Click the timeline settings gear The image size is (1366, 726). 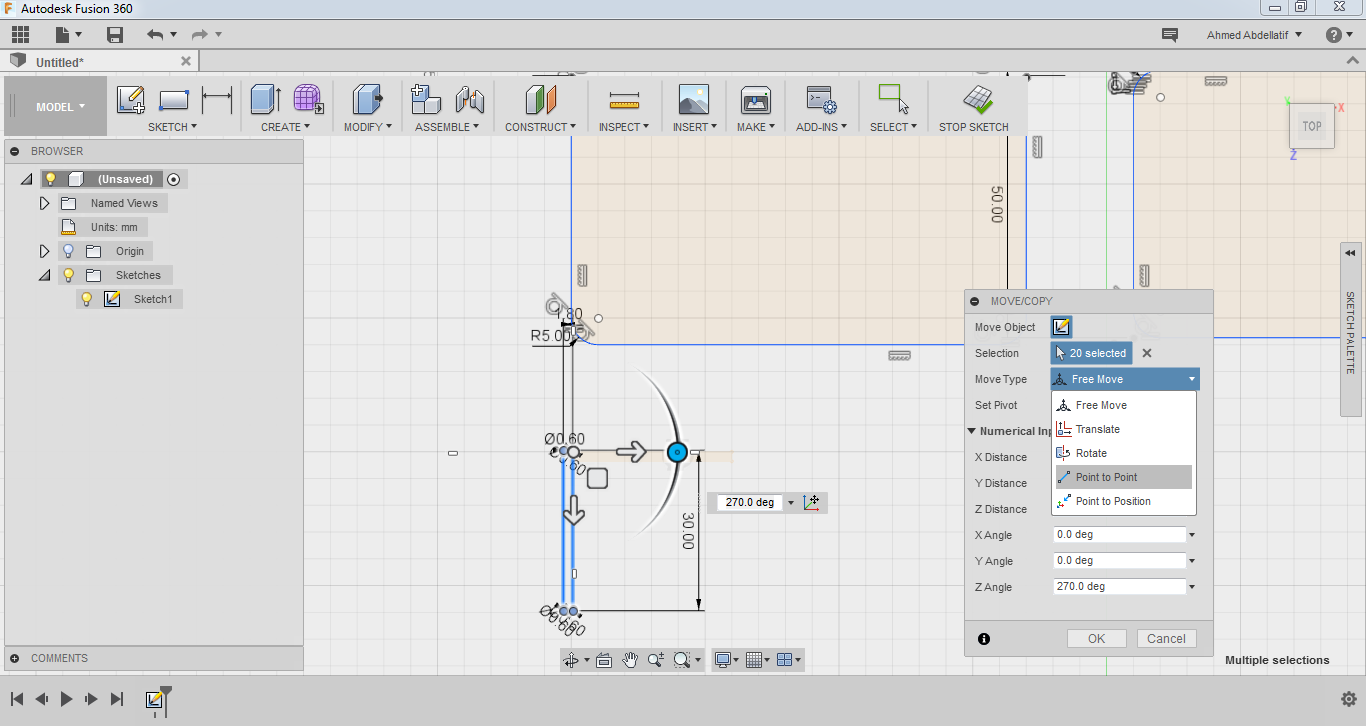tap(1348, 699)
